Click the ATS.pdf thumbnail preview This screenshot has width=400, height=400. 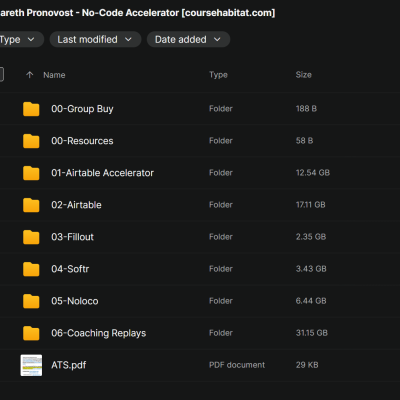click(x=31, y=365)
